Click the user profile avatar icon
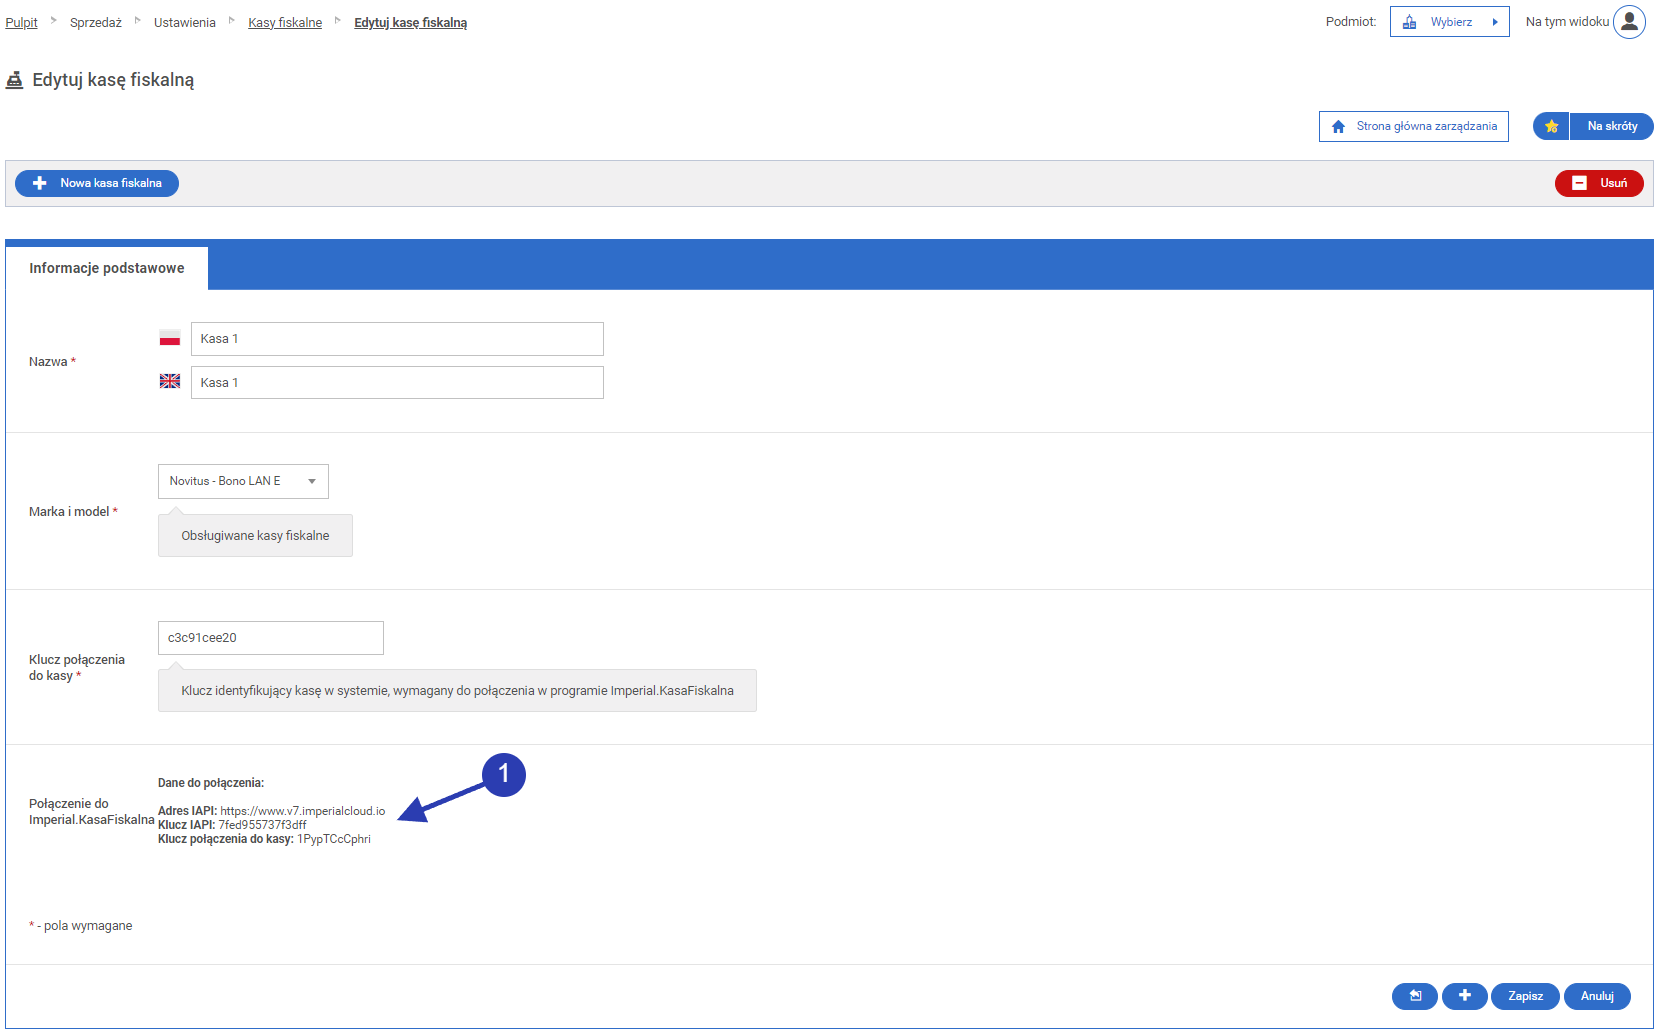This screenshot has height=1032, width=1657. click(1628, 22)
